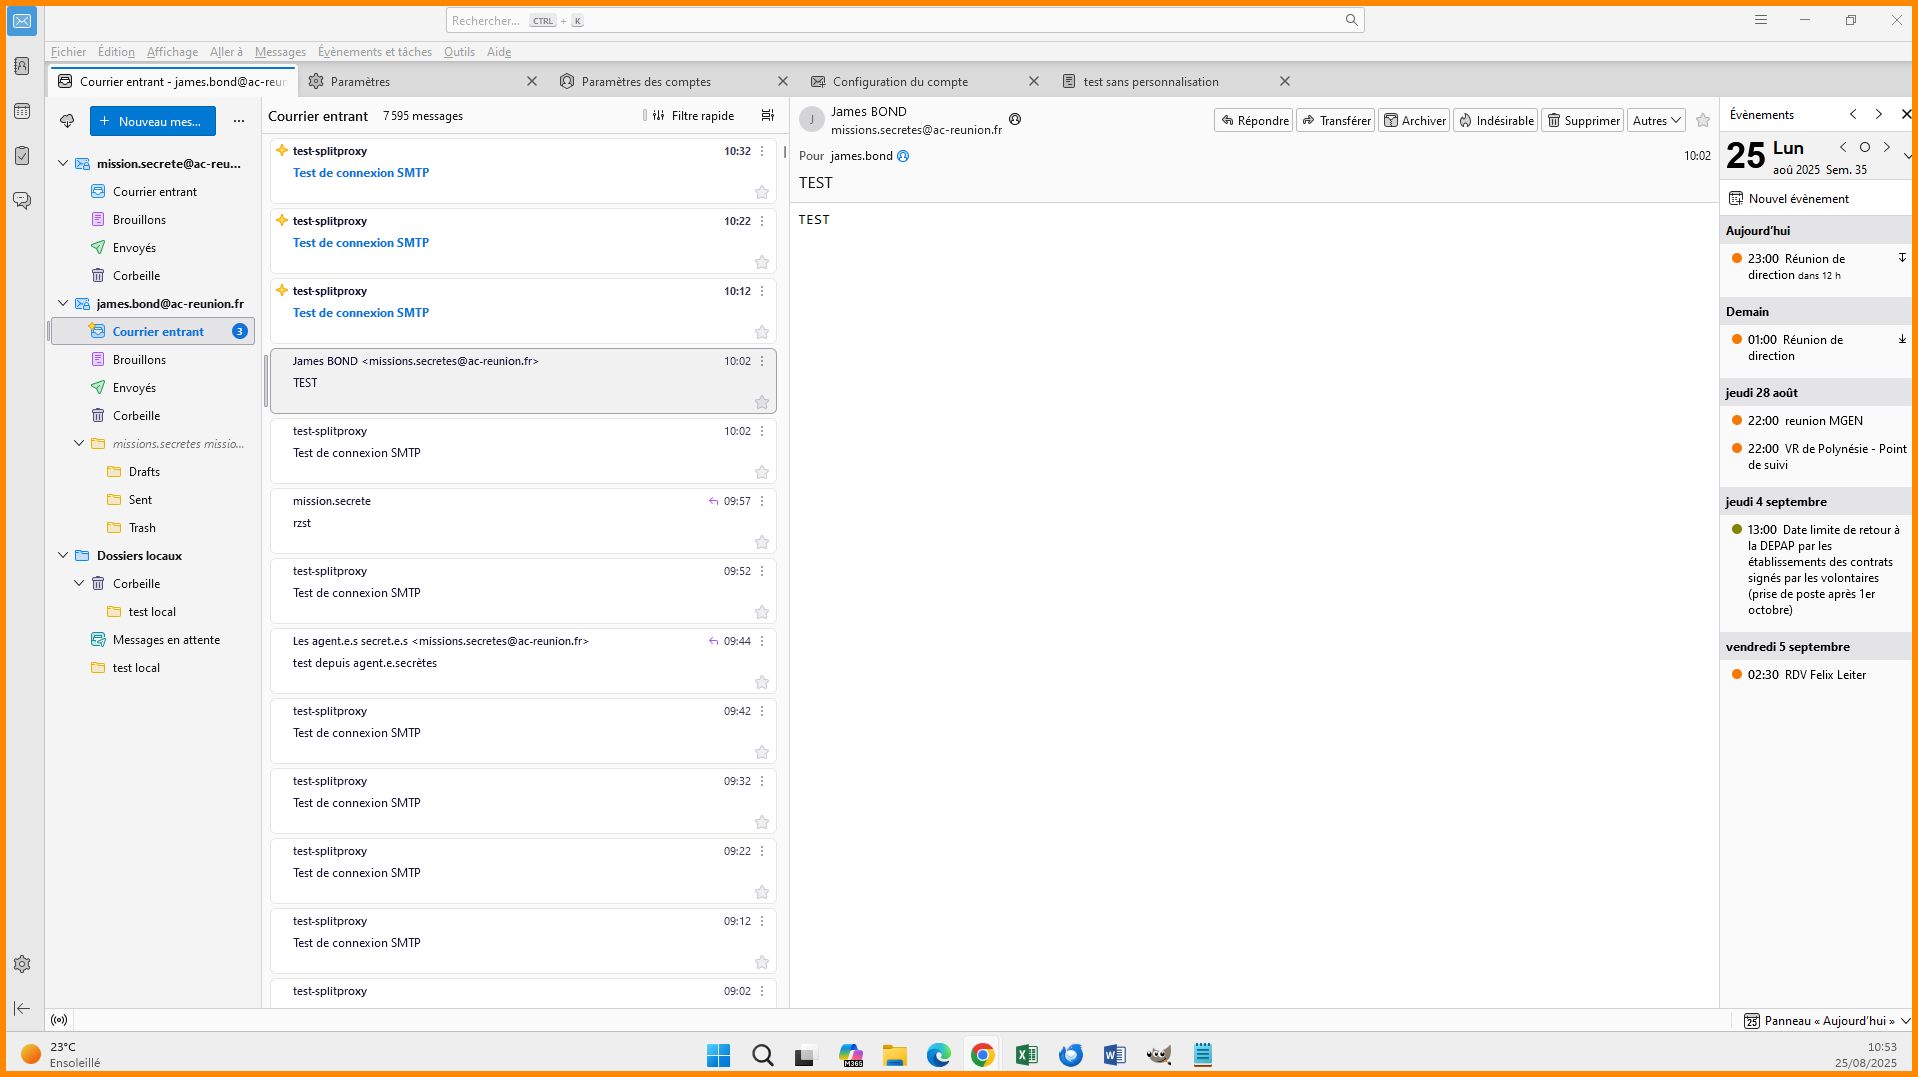Click the message list display options icon
1918x1077 pixels.
click(768, 116)
